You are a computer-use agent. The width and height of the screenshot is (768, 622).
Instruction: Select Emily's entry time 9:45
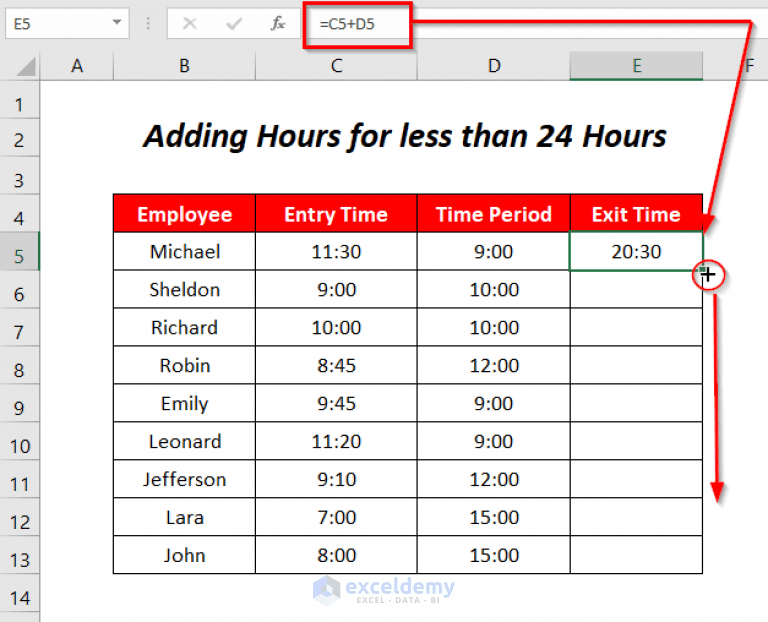tap(336, 403)
